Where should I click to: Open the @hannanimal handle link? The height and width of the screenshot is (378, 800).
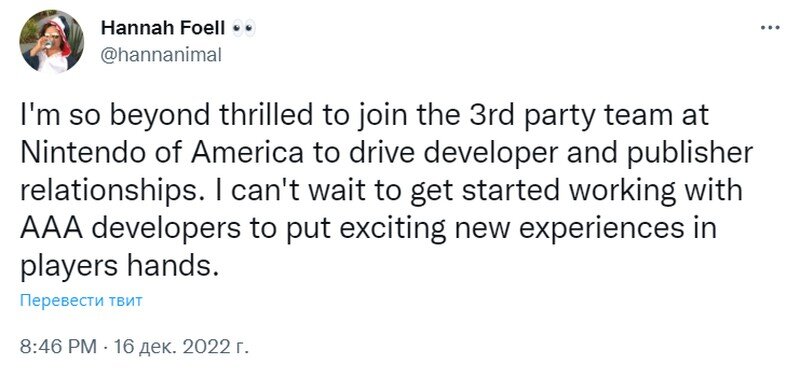[x=161, y=55]
